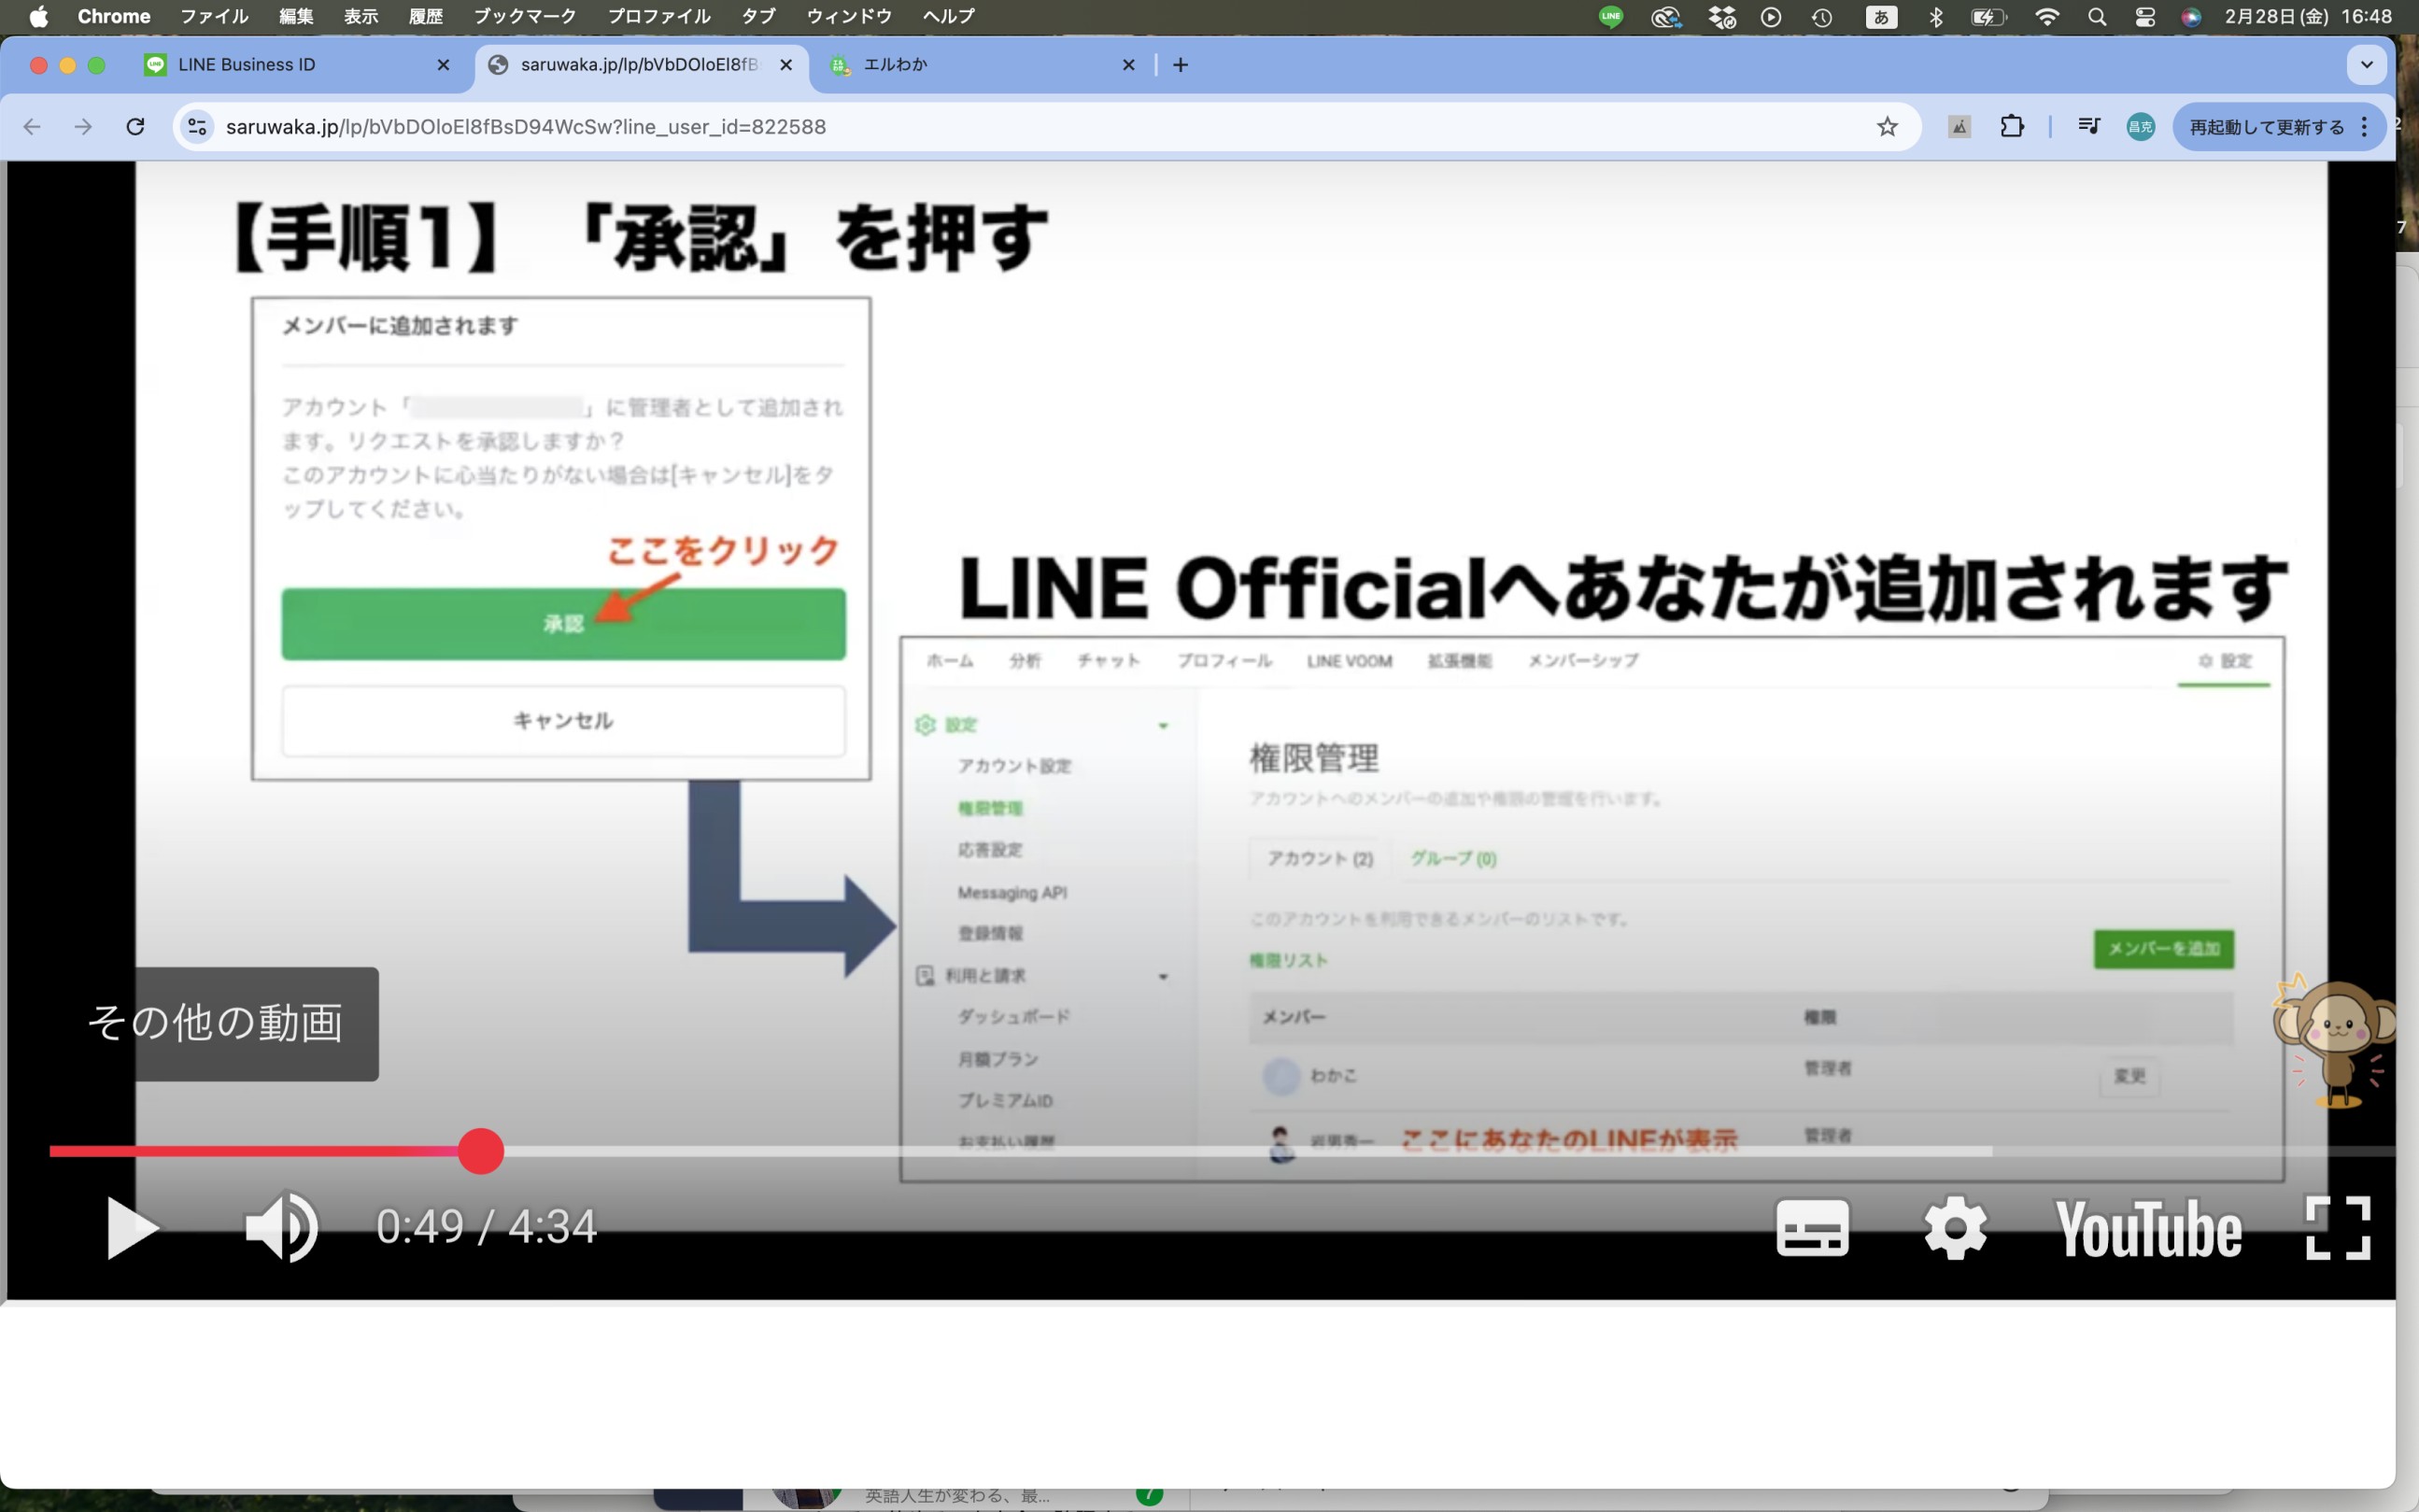Open その他の動画 overlay
This screenshot has width=2419, height=1512.
(x=215, y=1023)
